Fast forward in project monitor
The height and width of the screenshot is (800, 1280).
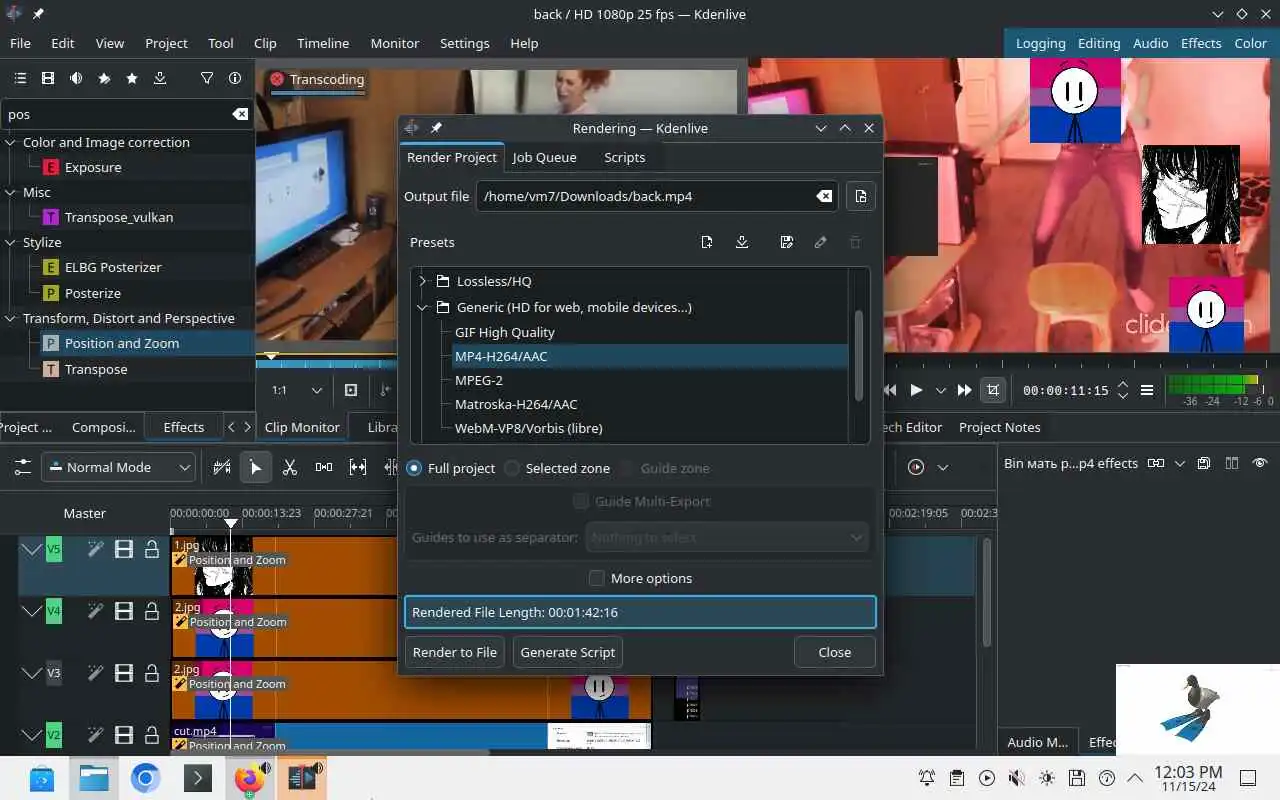tap(964, 390)
